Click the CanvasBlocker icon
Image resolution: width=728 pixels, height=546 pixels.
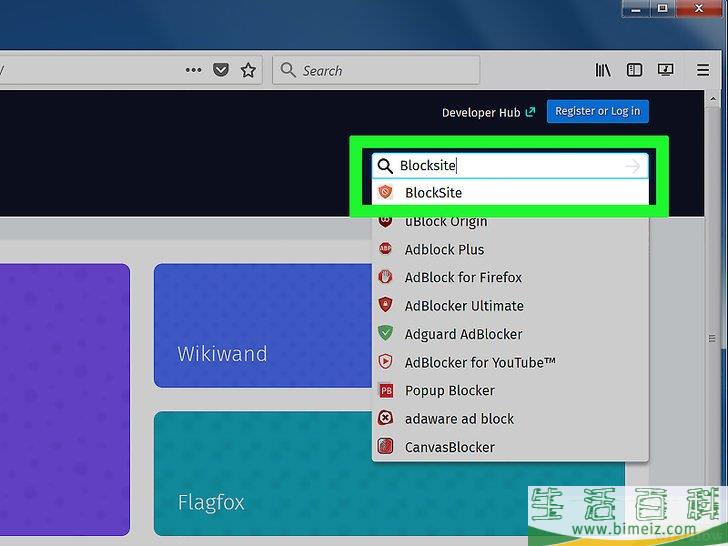pyautogui.click(x=385, y=447)
